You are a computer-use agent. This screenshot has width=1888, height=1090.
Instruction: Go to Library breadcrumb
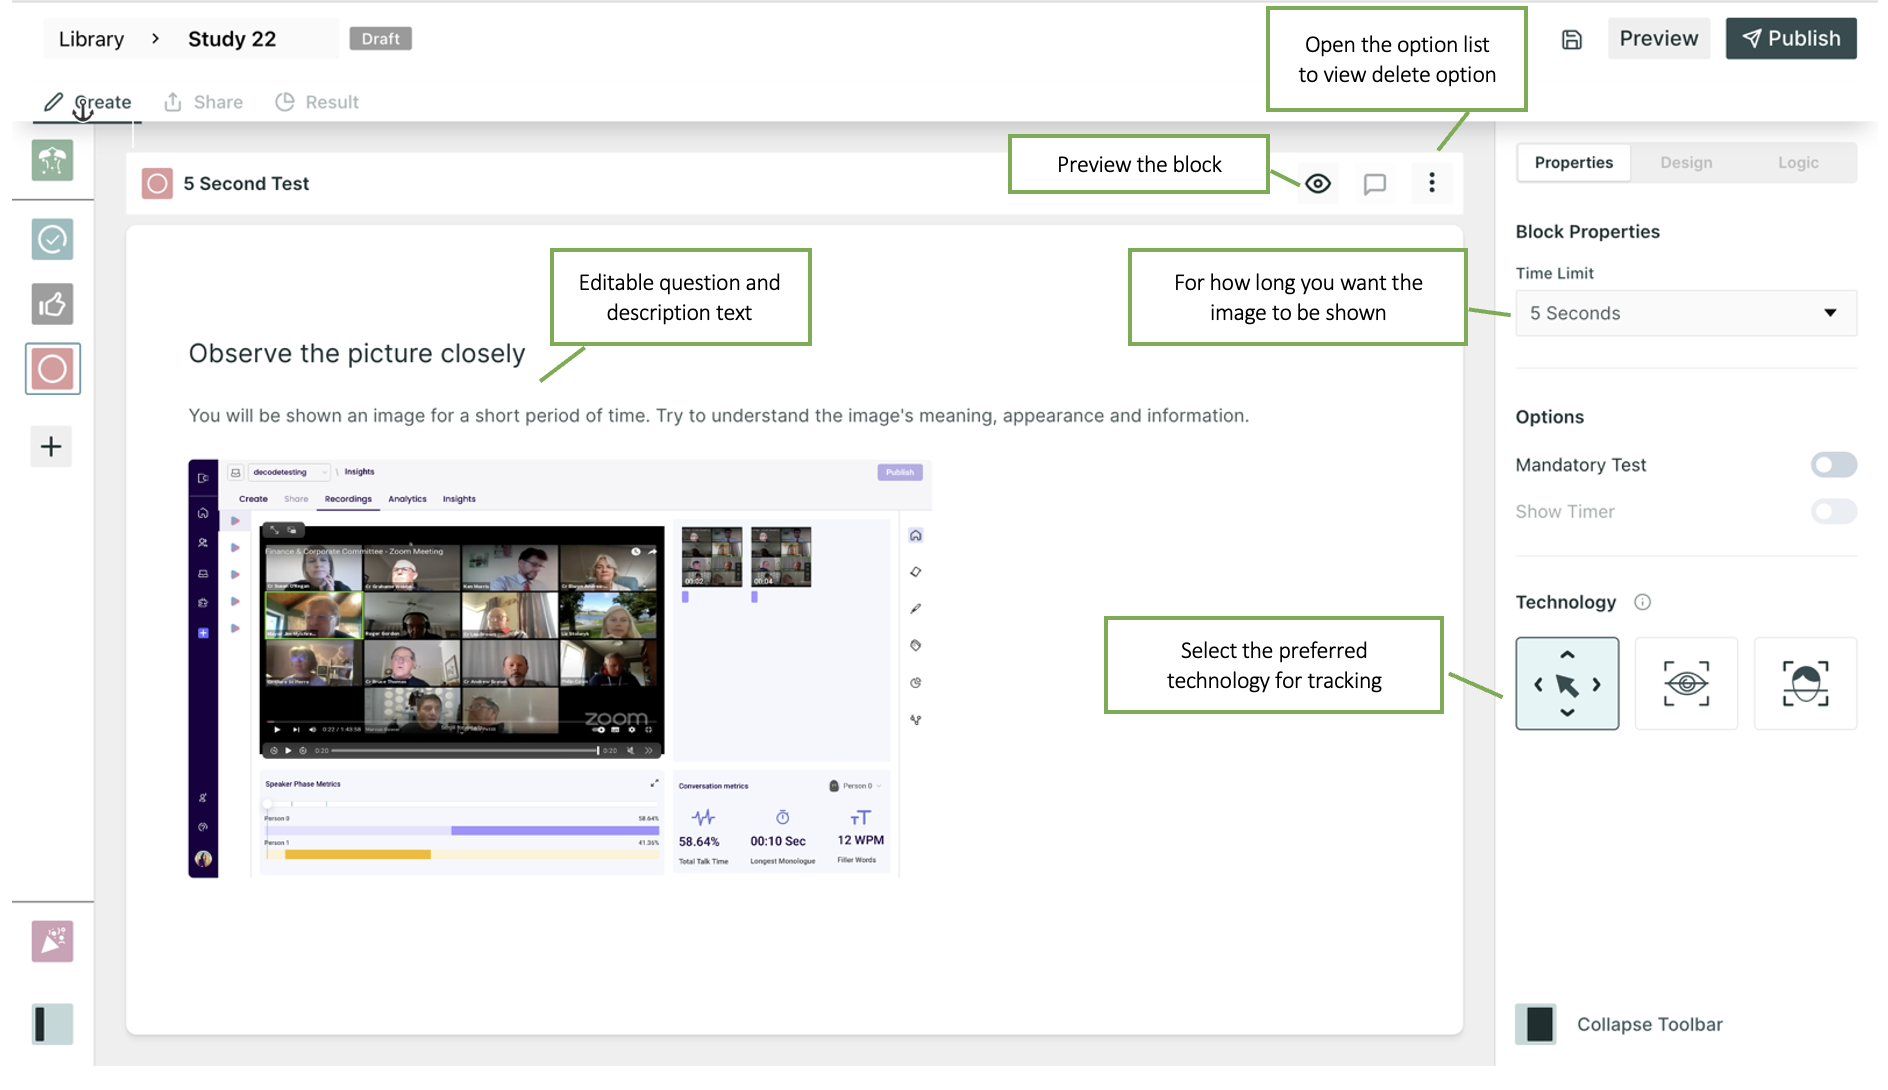tap(91, 39)
